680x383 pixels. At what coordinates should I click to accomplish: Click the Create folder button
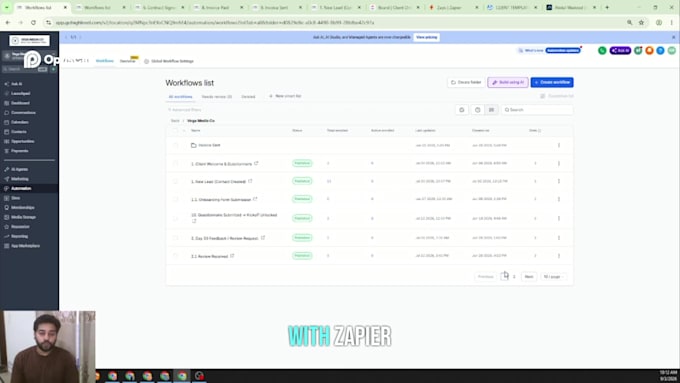click(466, 82)
